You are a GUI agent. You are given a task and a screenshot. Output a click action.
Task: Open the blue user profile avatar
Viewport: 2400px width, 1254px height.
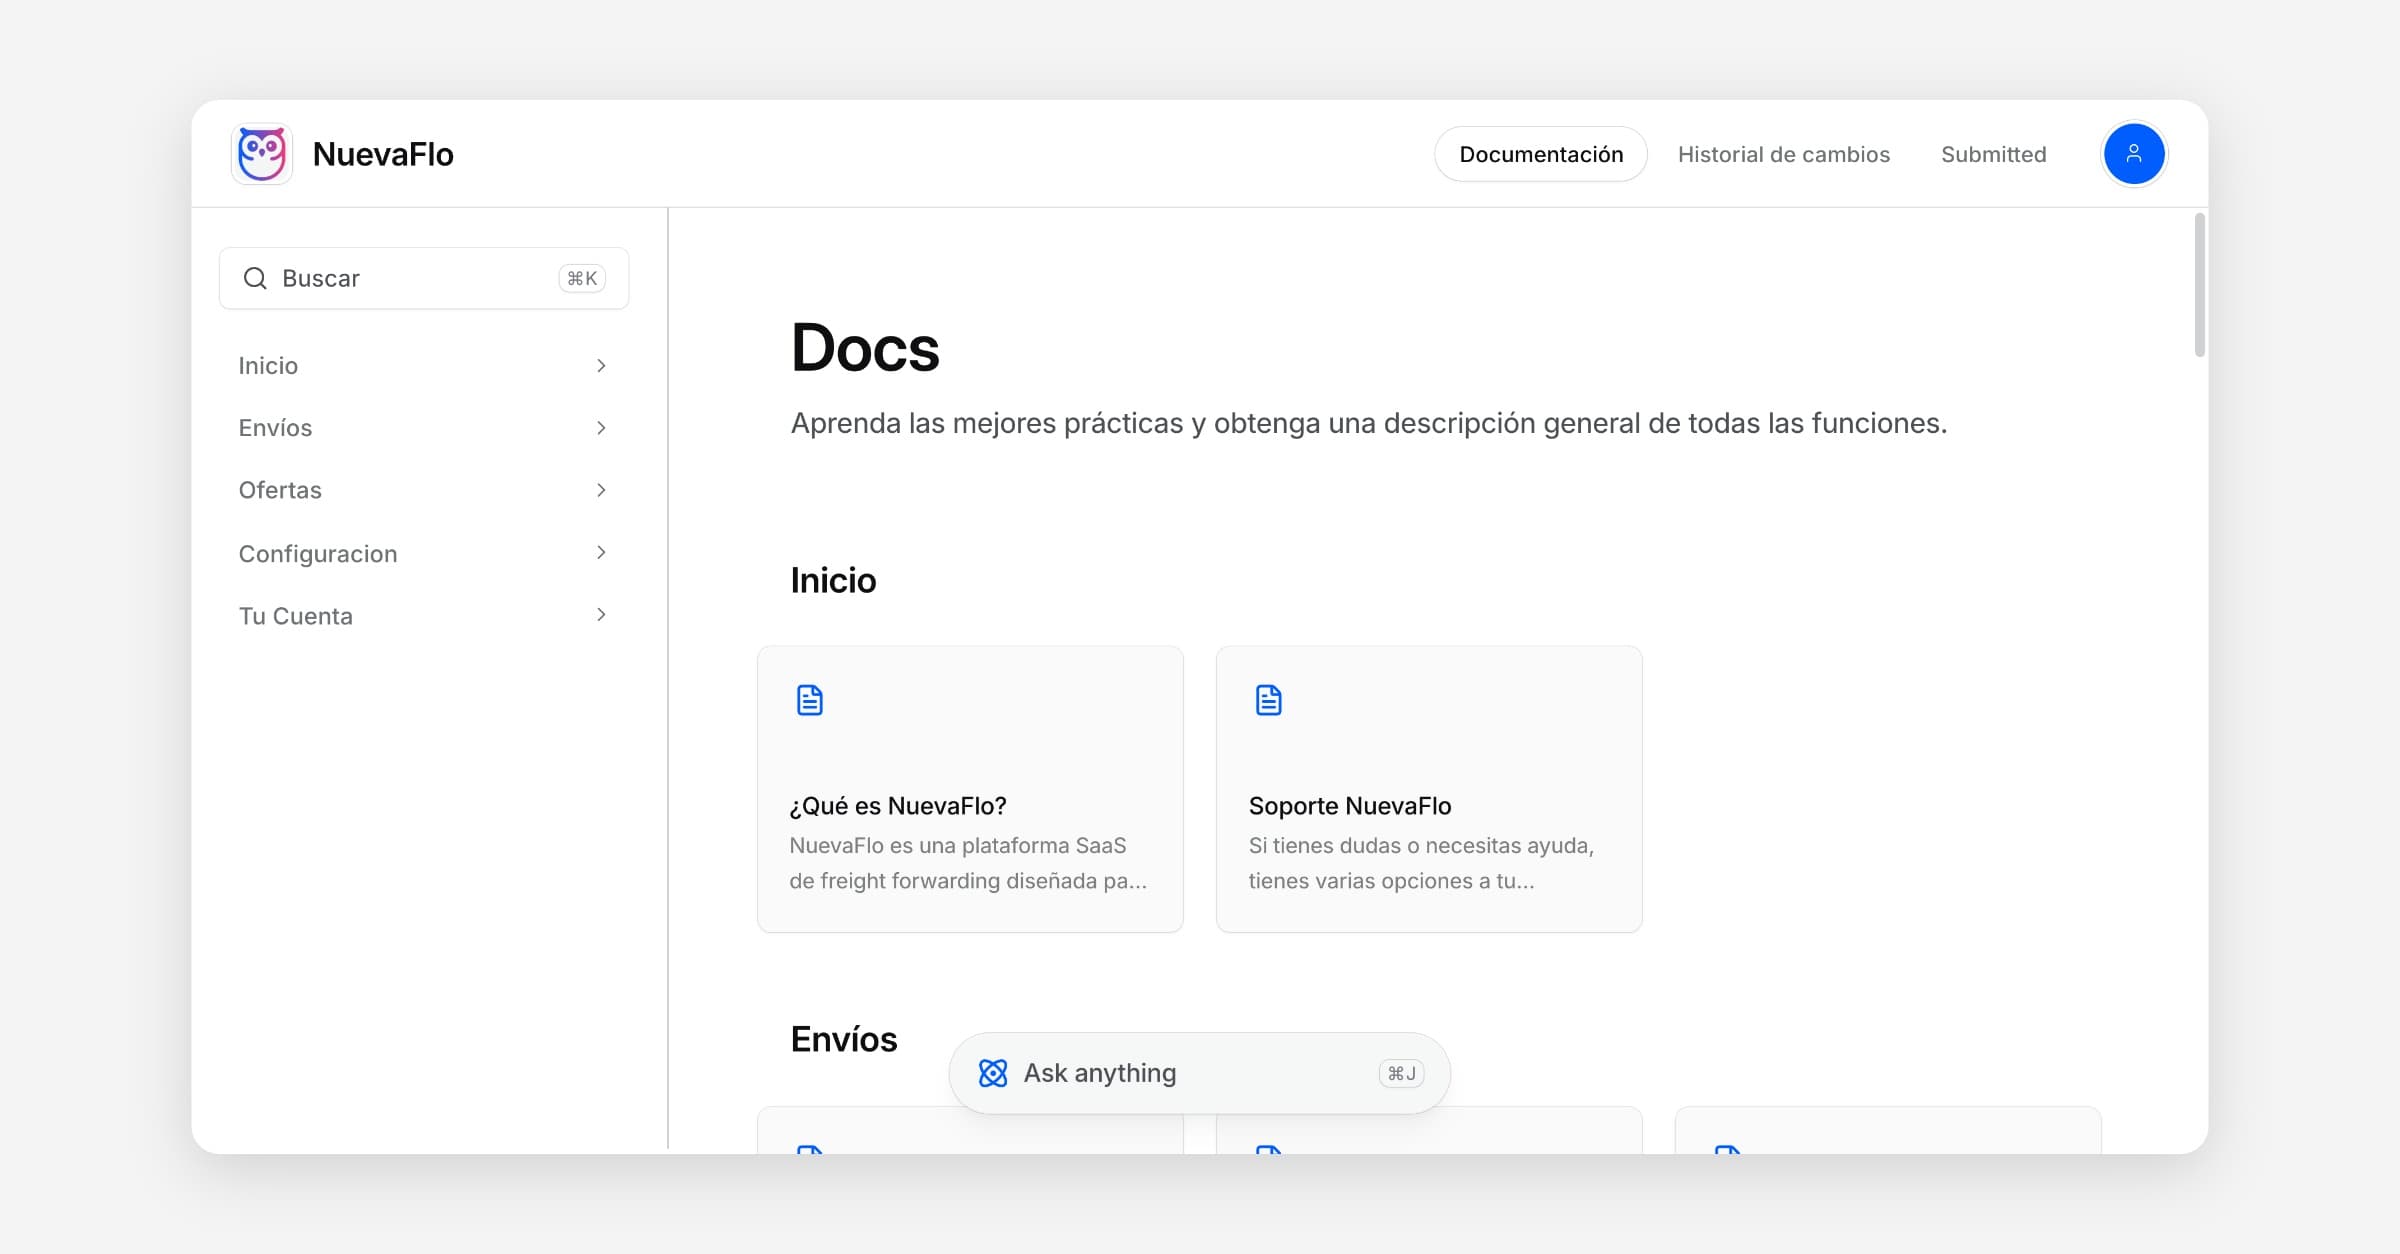tap(2133, 154)
